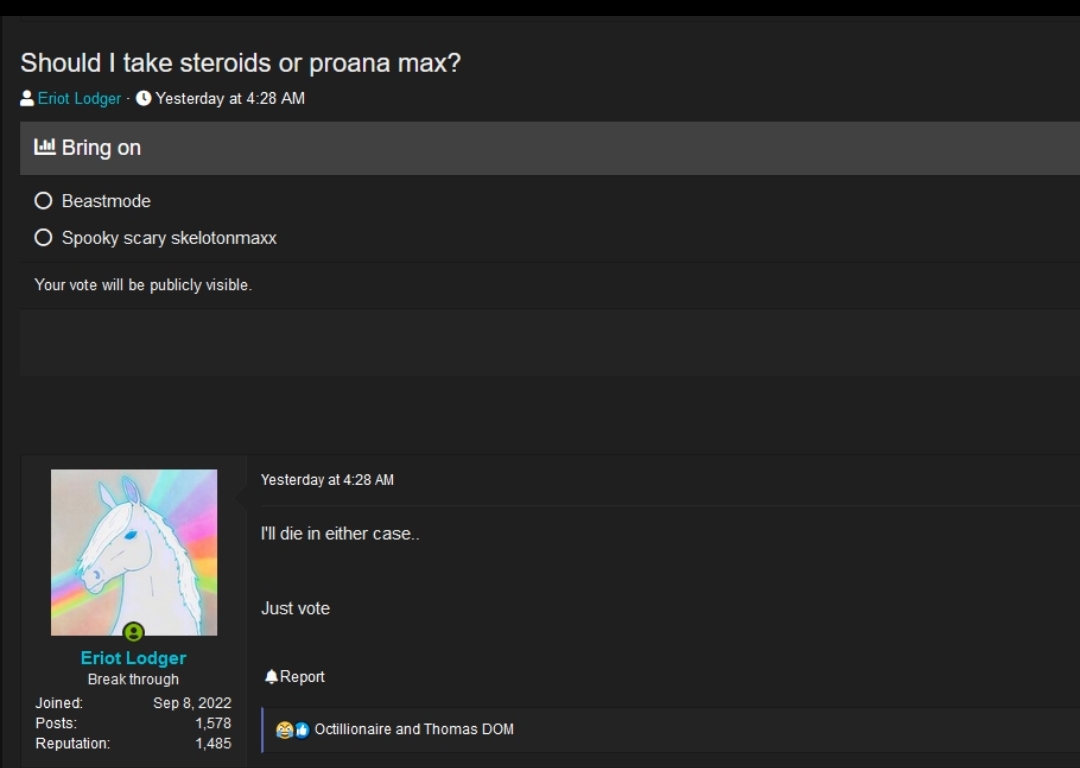The image size is (1080, 768).
Task: Click the bell icon next to Report
Action: point(271,677)
